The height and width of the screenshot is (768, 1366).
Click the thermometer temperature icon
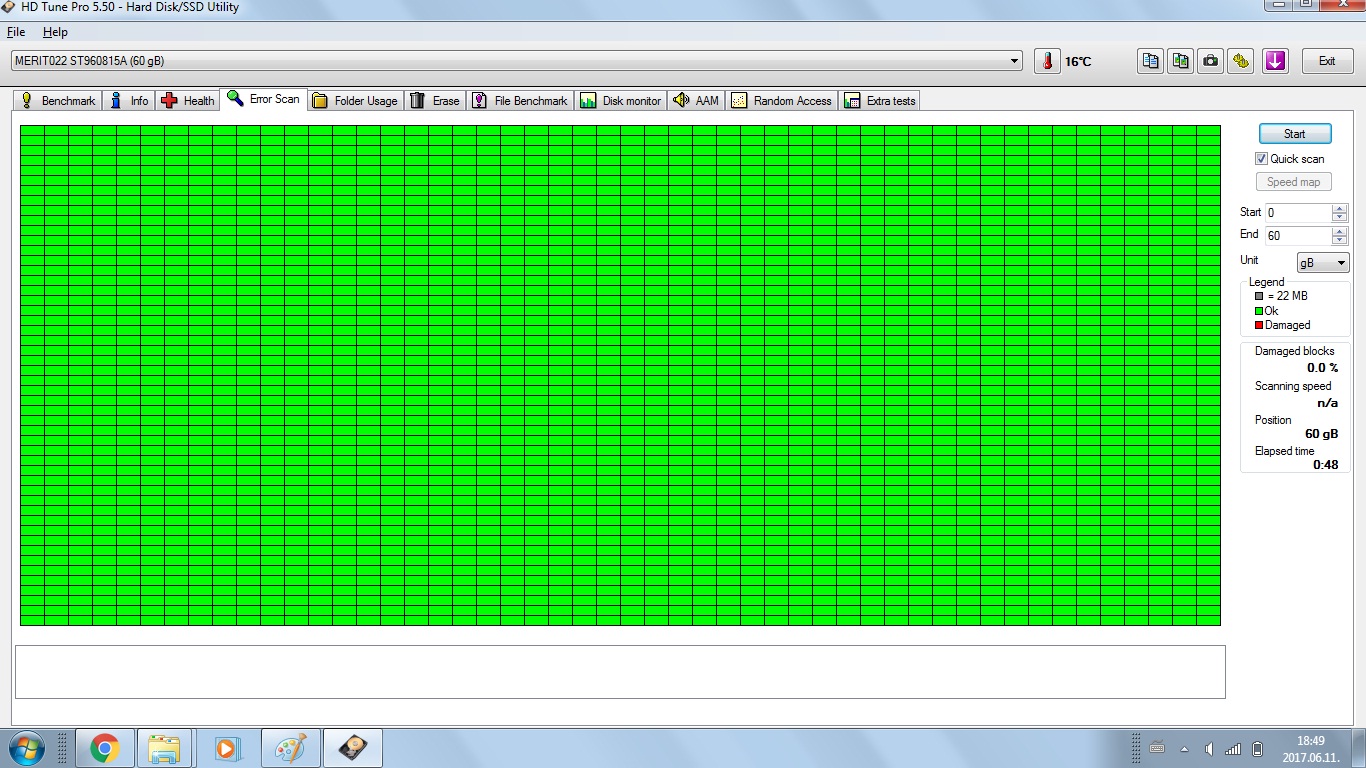[1047, 61]
